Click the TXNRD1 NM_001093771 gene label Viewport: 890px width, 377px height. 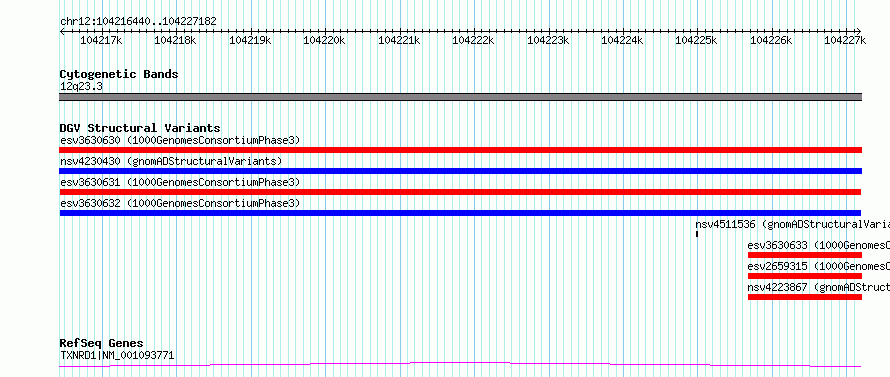(117, 356)
